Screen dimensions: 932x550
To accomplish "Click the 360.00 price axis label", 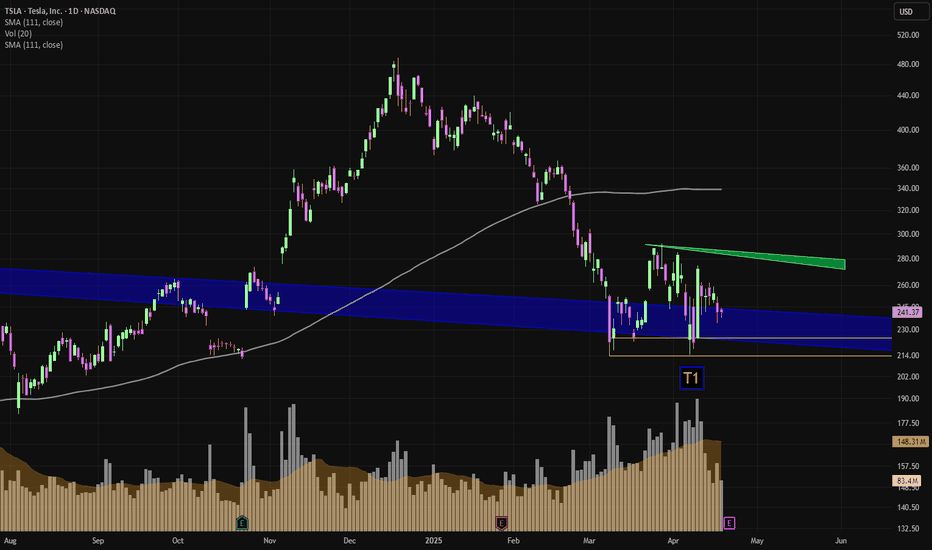I will (x=908, y=168).
